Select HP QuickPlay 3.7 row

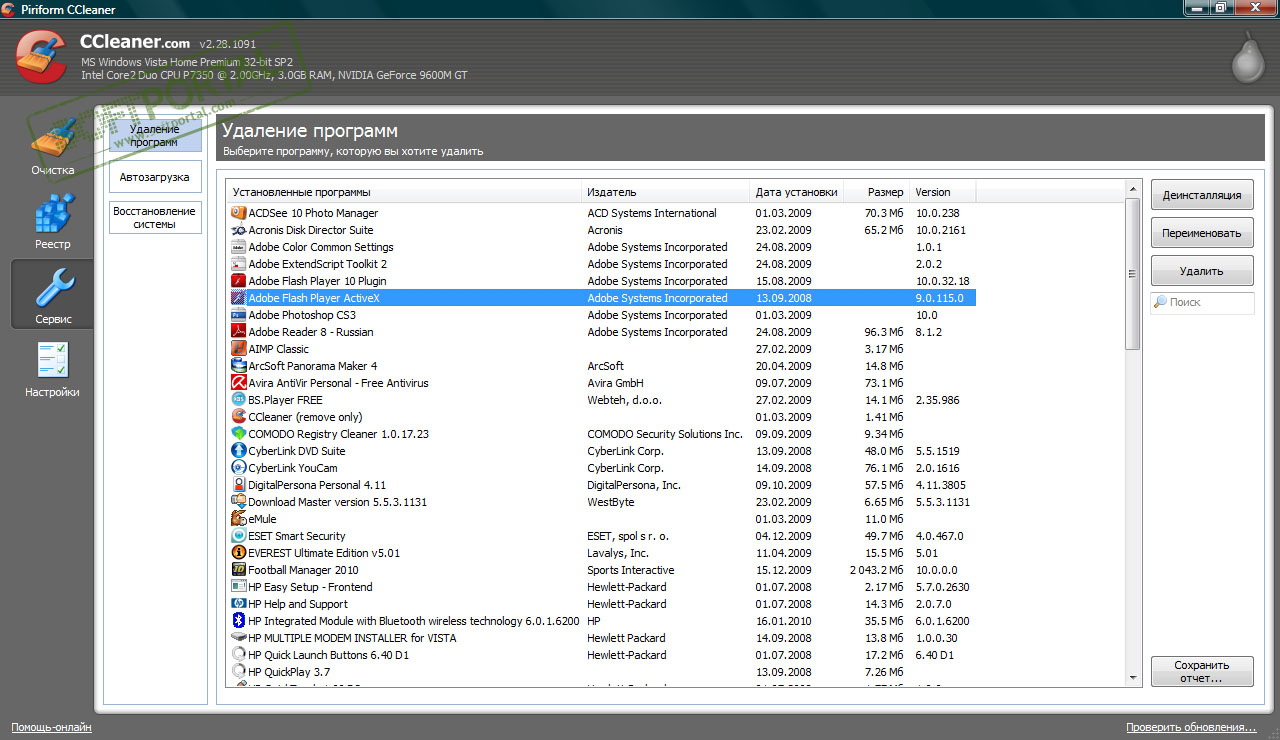click(602, 672)
